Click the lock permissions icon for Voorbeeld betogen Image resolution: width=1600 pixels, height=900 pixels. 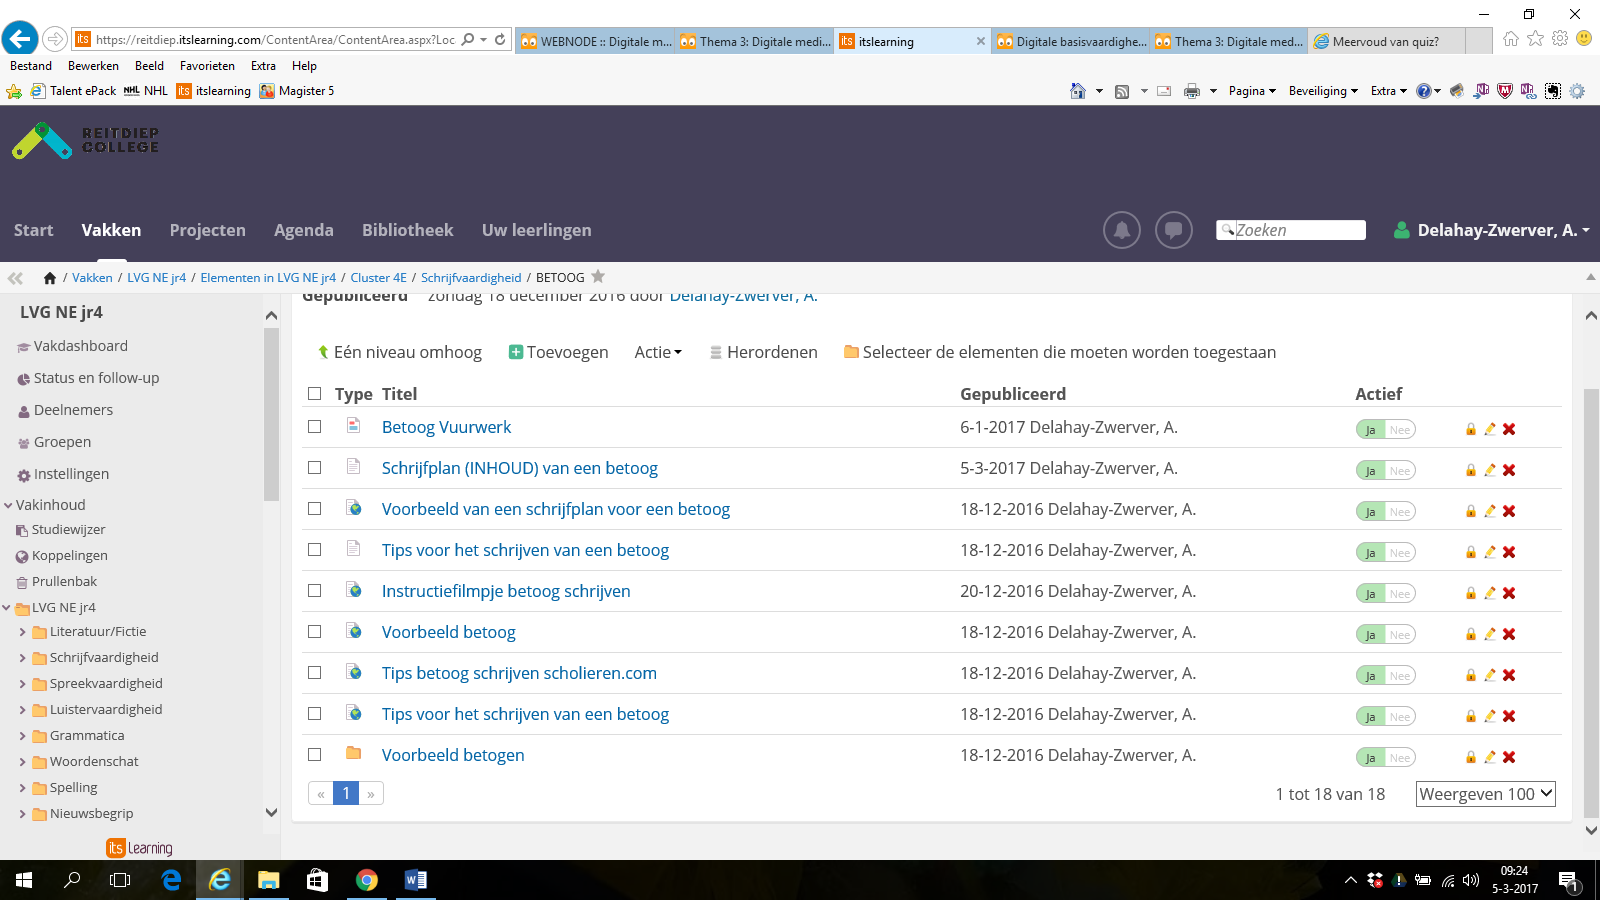1470,757
